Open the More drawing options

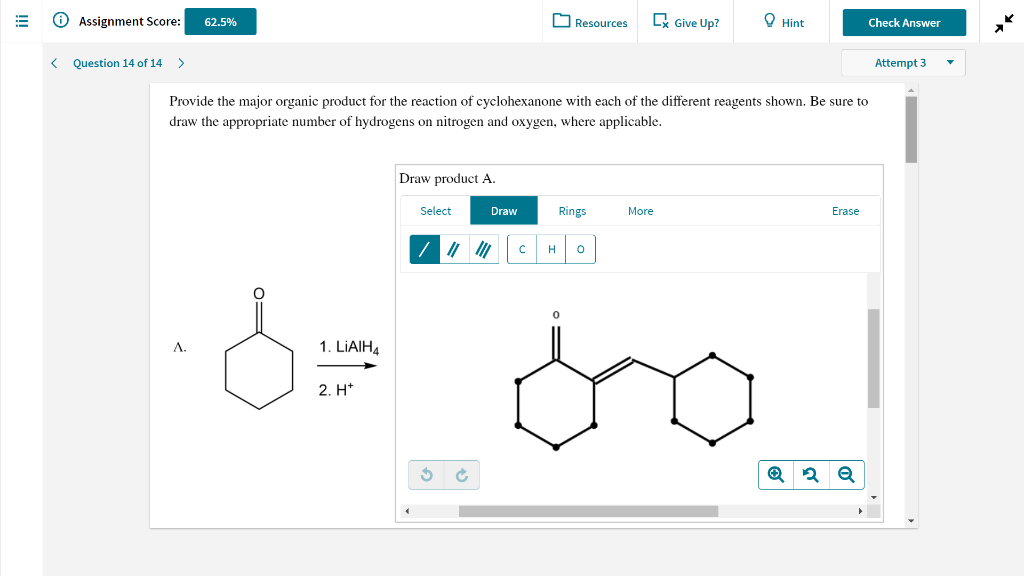coord(640,211)
